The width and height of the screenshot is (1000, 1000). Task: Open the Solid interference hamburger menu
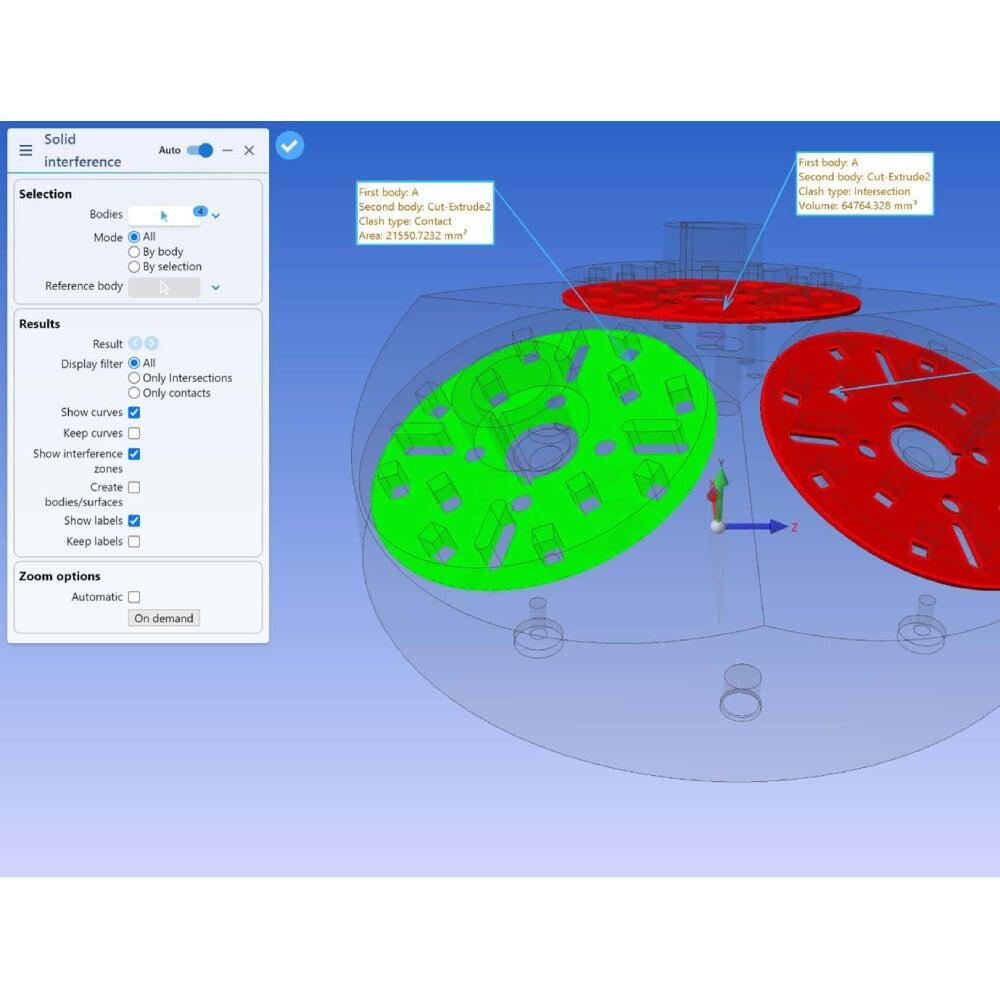[26, 150]
